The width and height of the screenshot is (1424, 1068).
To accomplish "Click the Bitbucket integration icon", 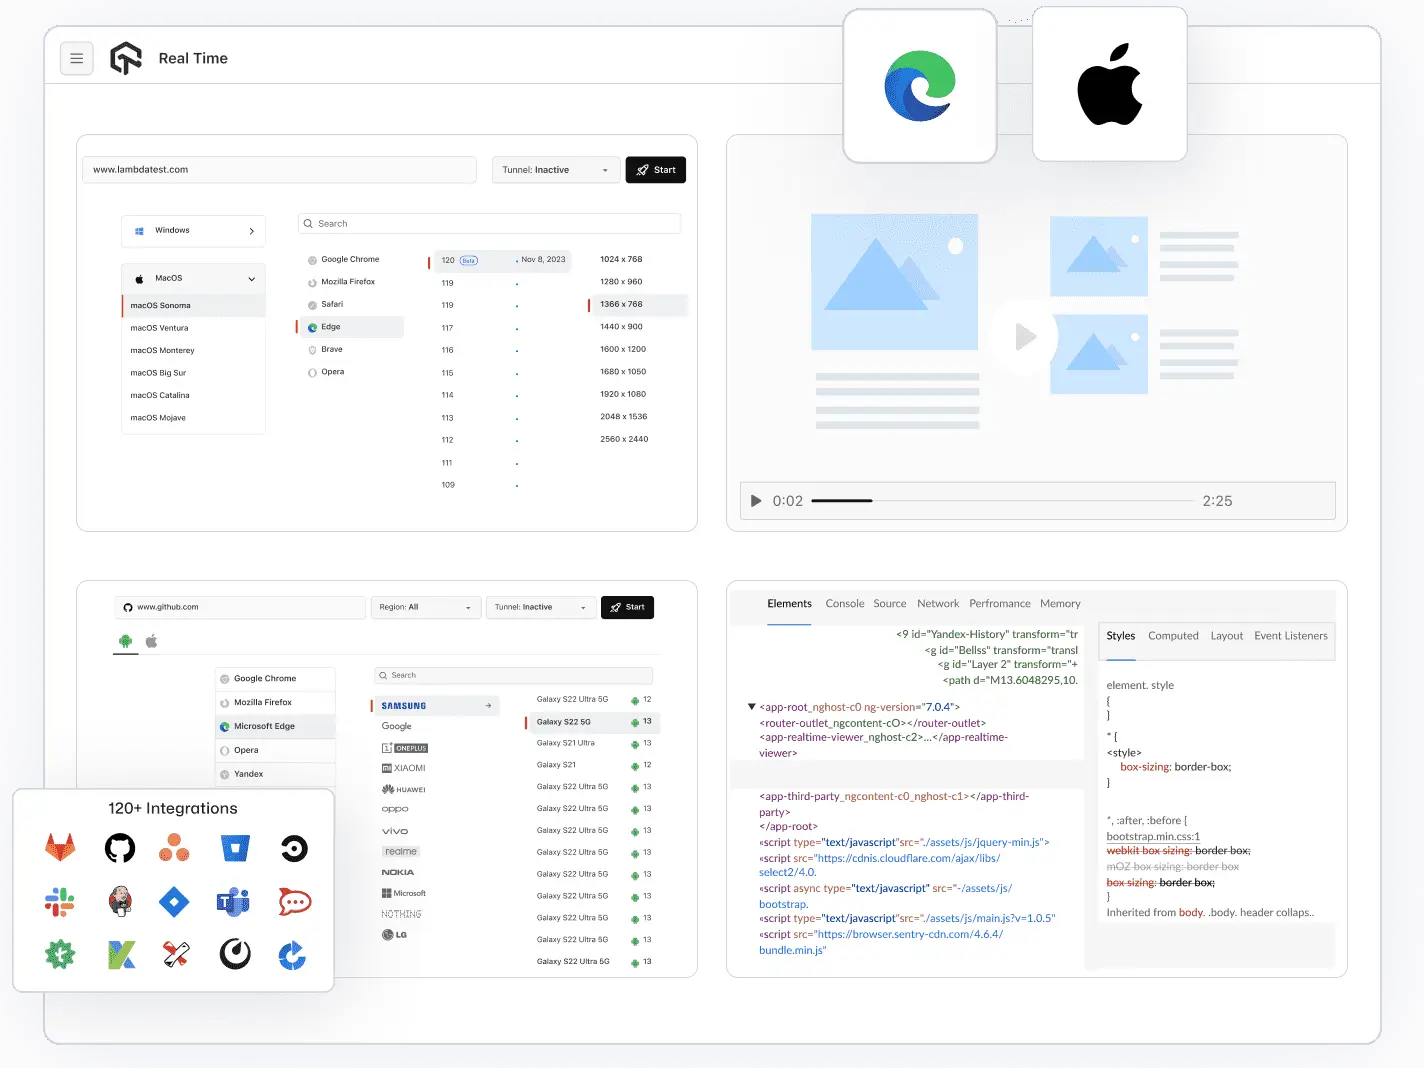I will 233,847.
